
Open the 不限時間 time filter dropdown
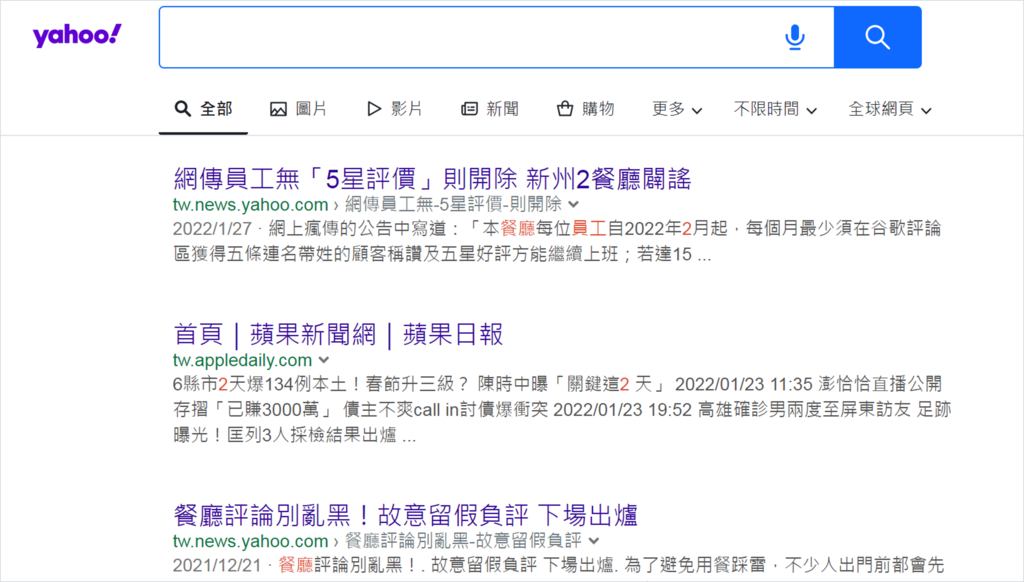pos(775,110)
